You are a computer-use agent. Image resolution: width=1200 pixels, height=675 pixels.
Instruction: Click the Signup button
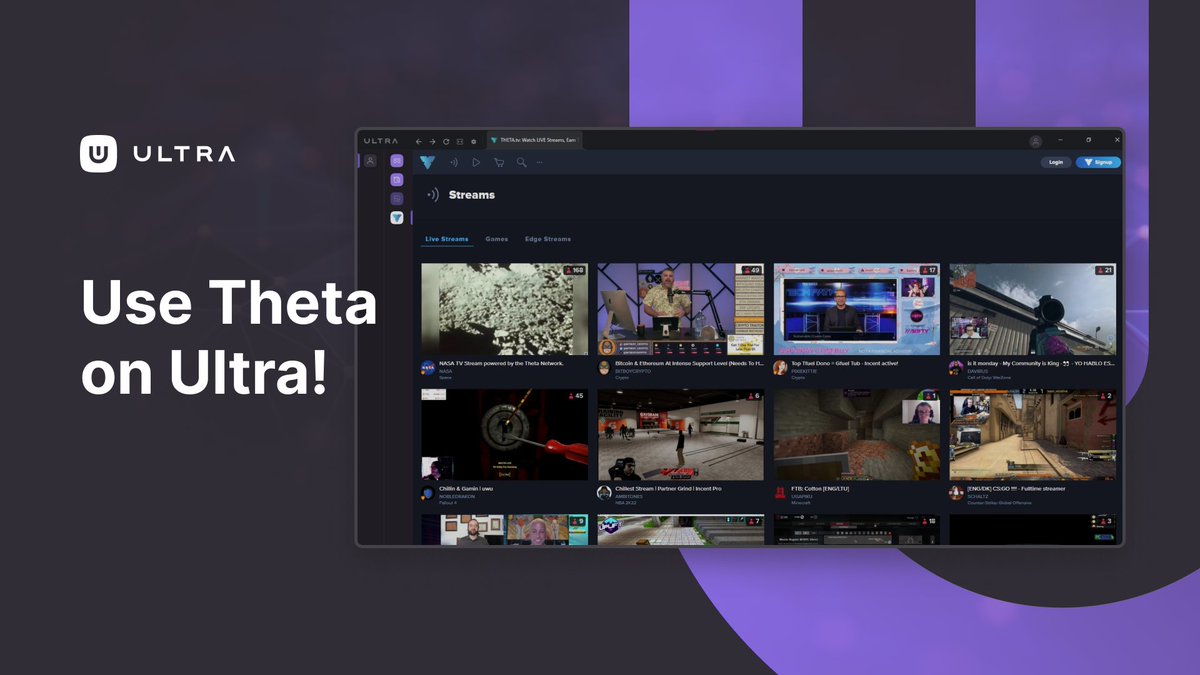pos(1098,162)
